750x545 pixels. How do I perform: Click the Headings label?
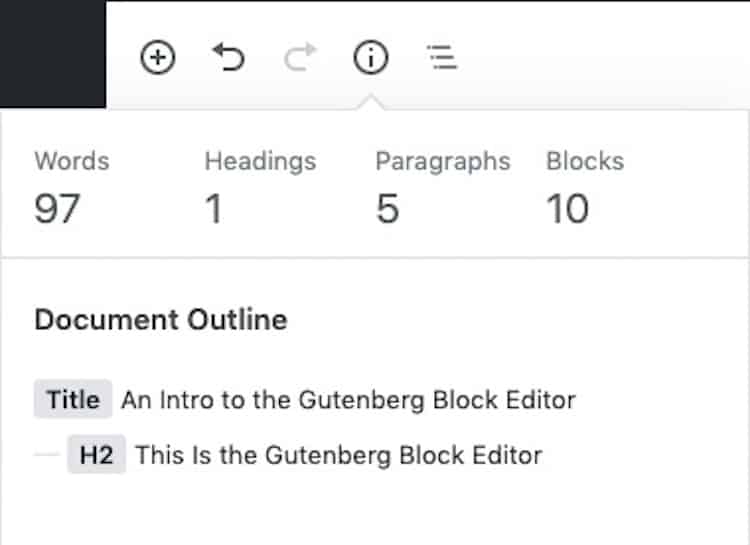click(x=260, y=161)
